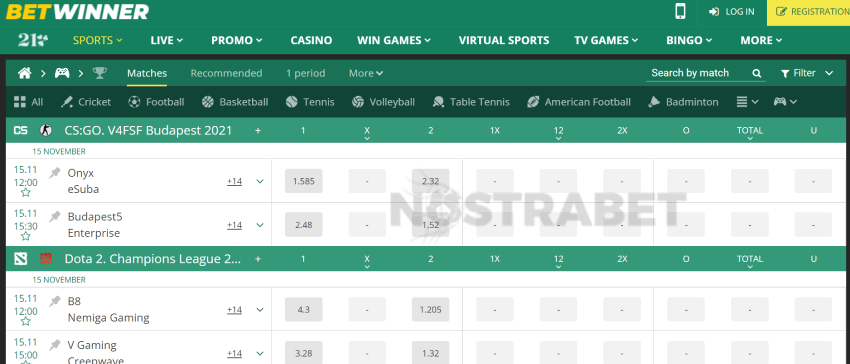The height and width of the screenshot is (364, 850).
Task: Open the Dota 2 Champions League header
Action: pos(152,259)
